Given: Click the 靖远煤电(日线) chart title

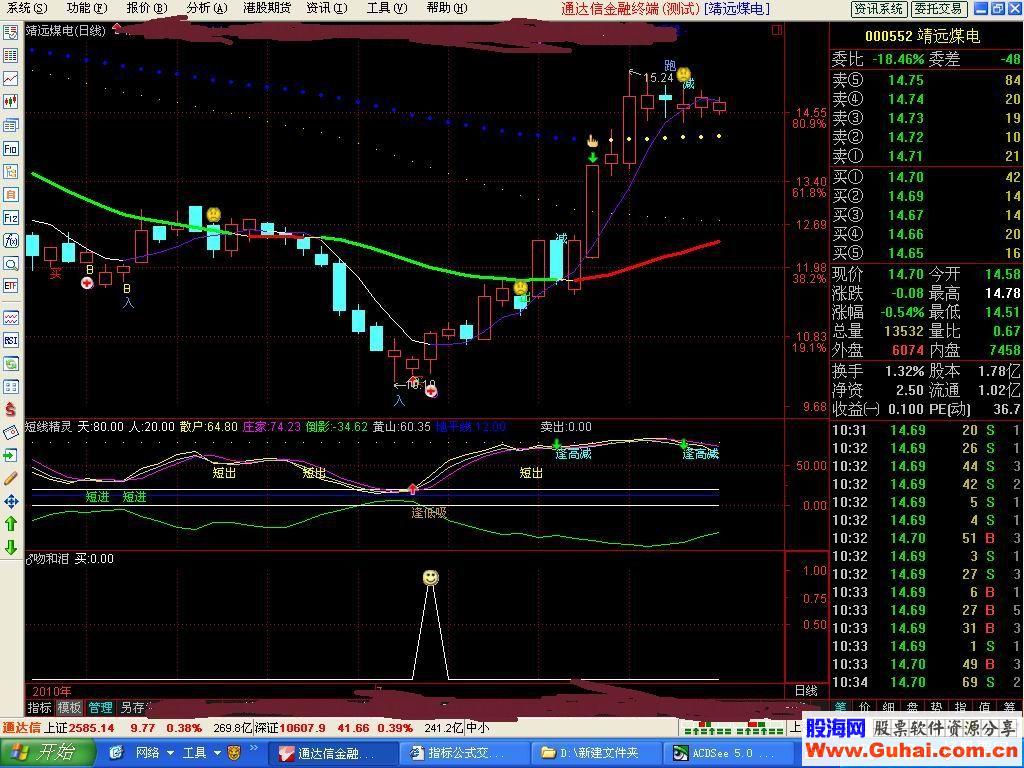Looking at the screenshot, I should point(65,30).
